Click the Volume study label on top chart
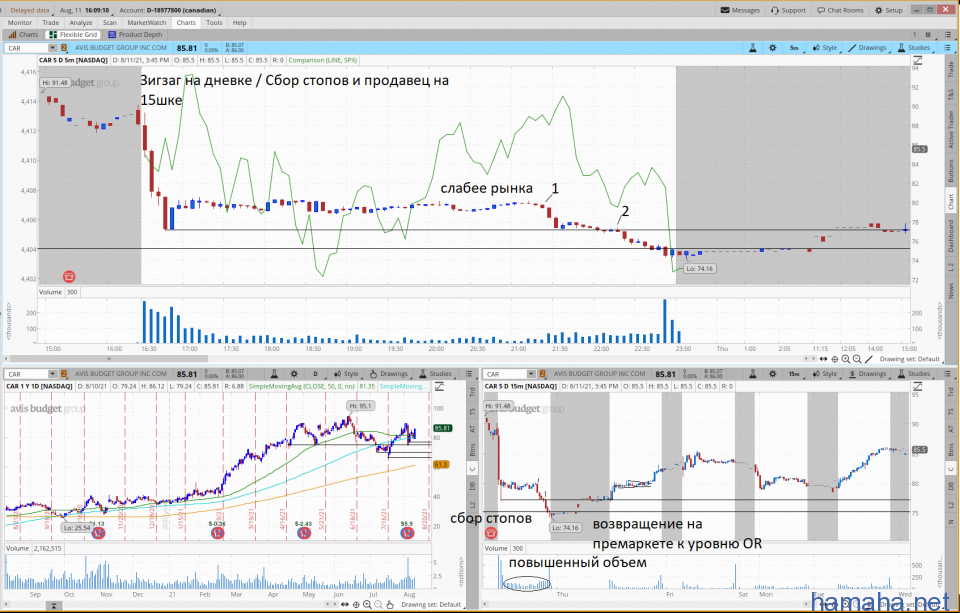The image size is (960, 613). tap(50, 292)
